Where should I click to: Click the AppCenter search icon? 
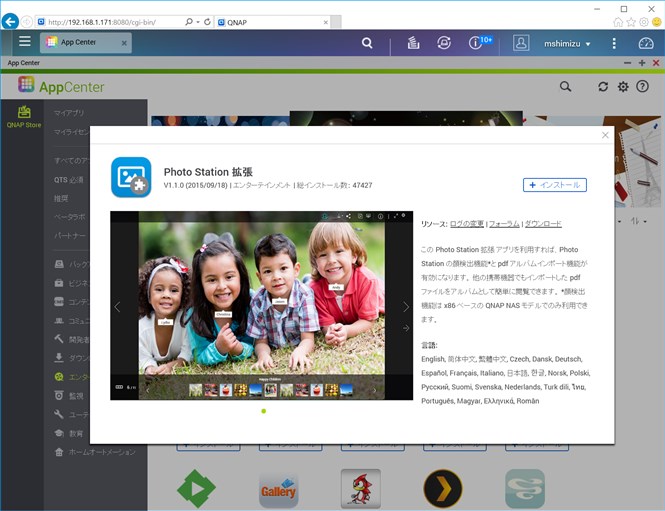[565, 87]
